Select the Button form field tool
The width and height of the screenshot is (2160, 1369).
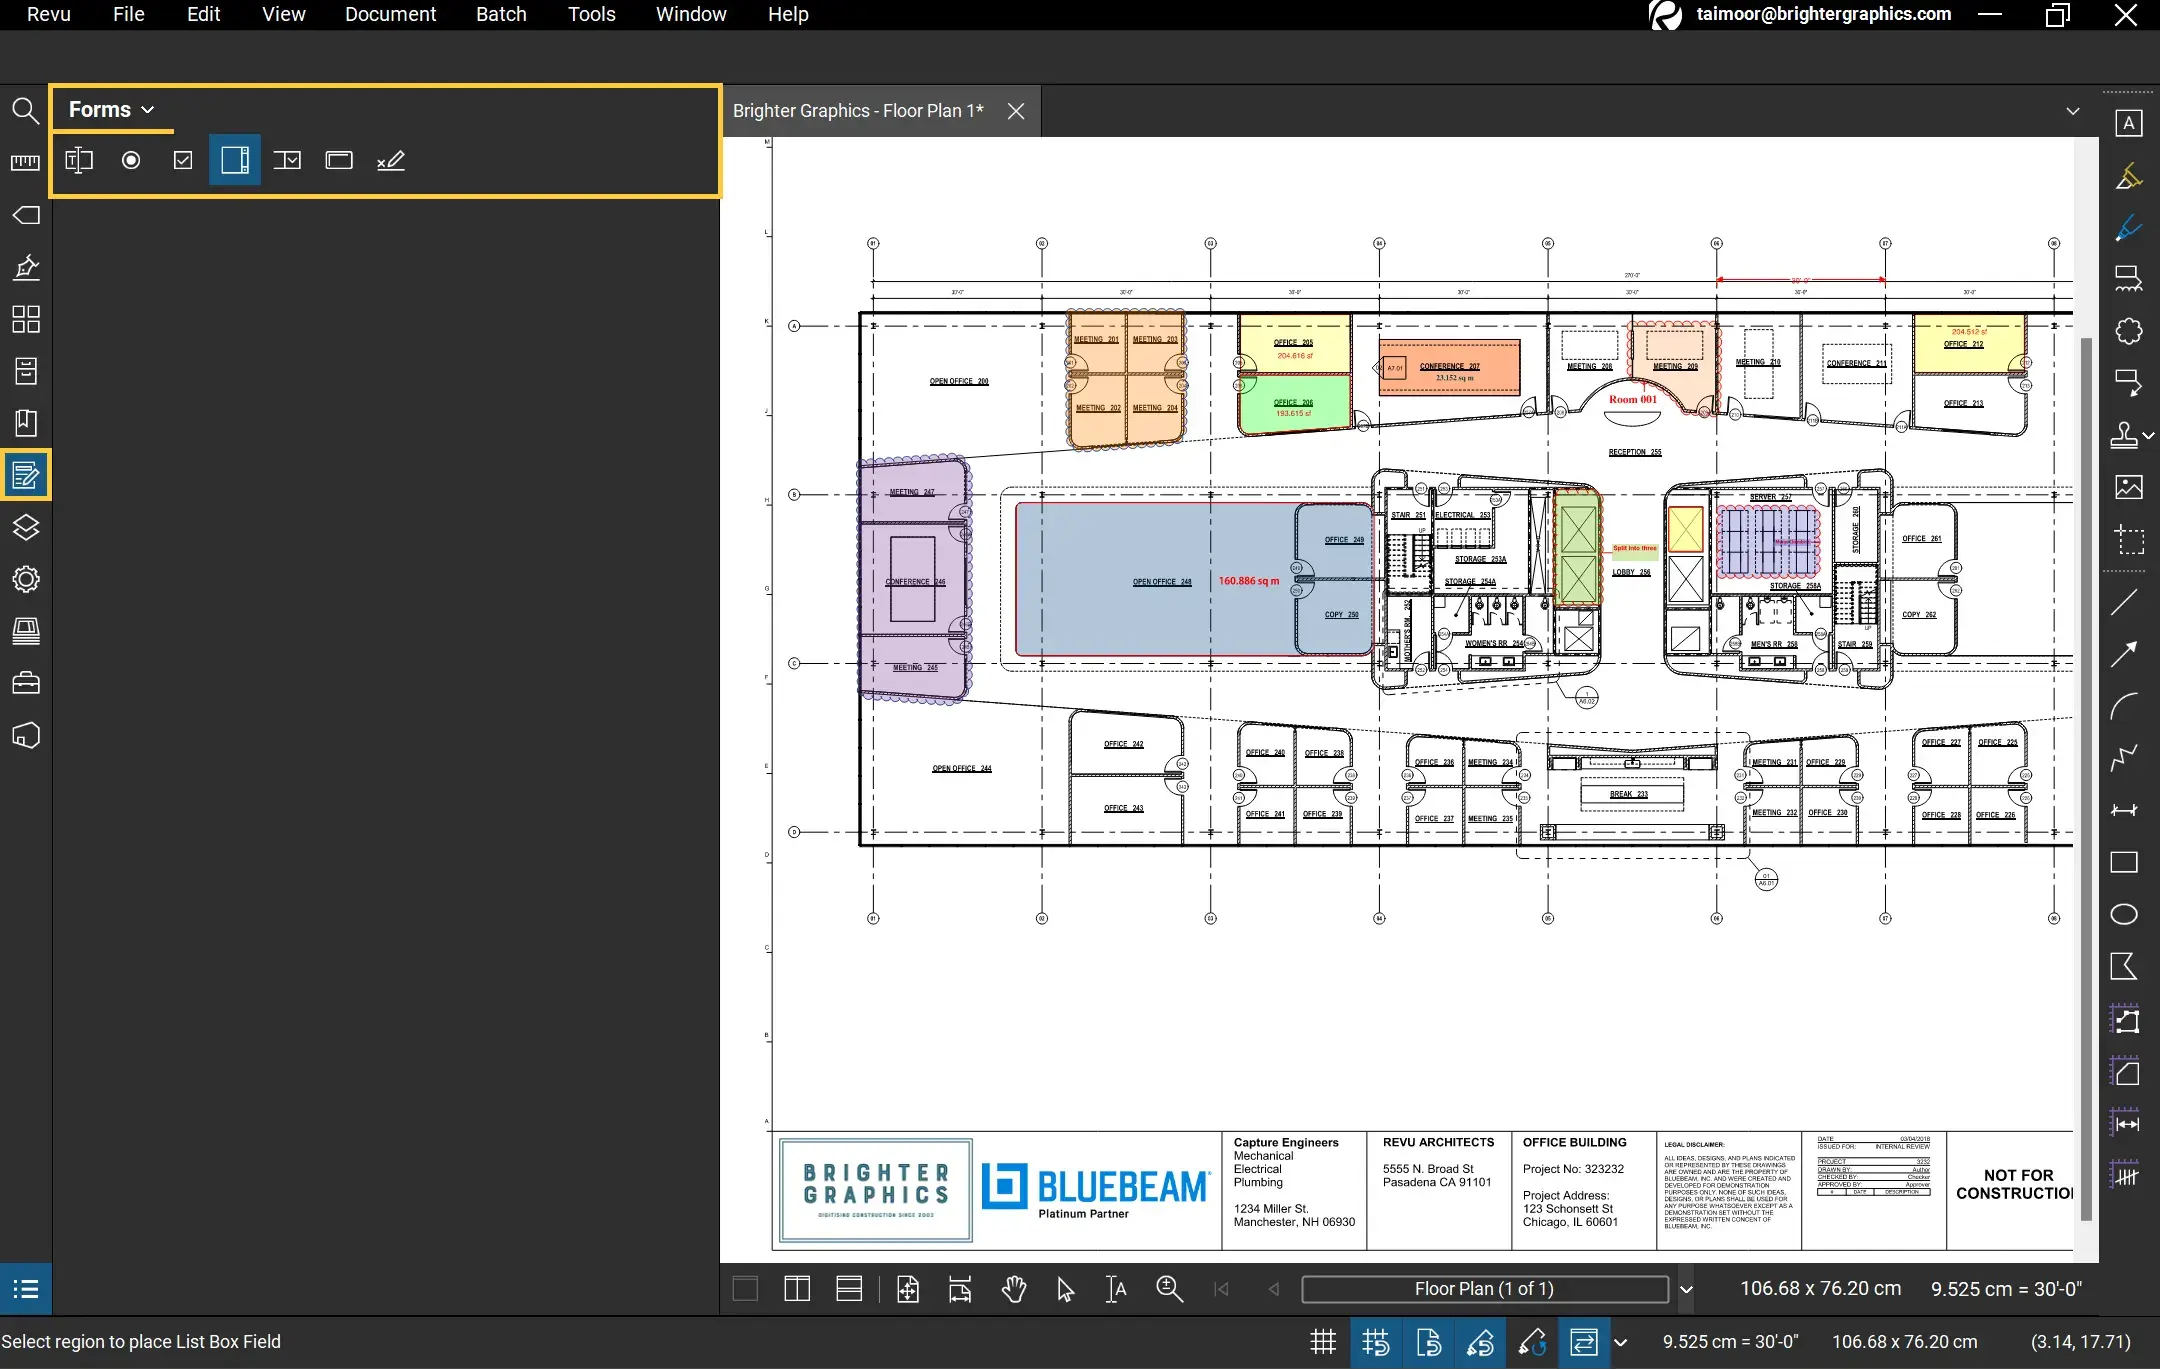339,160
